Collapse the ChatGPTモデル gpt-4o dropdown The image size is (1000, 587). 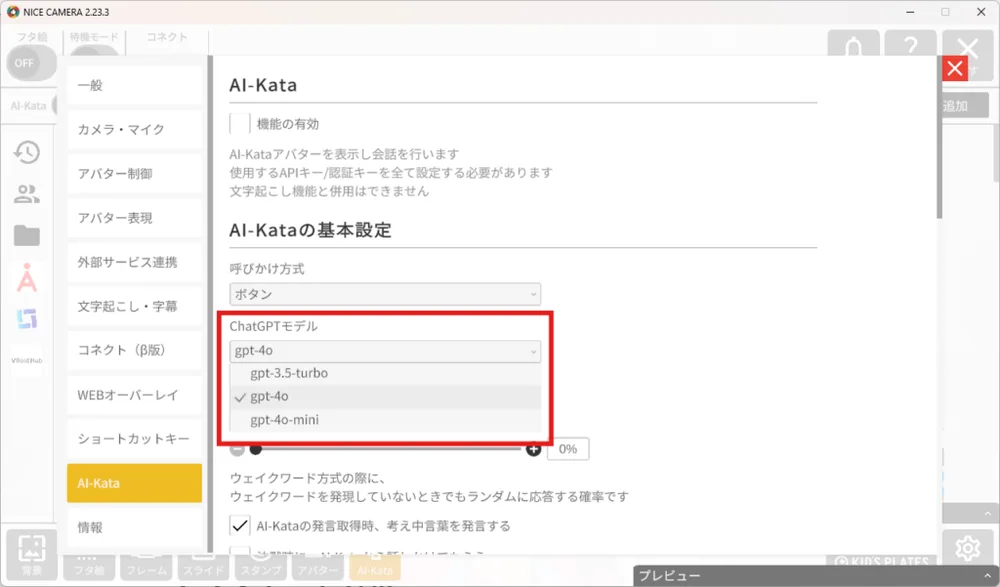click(385, 350)
